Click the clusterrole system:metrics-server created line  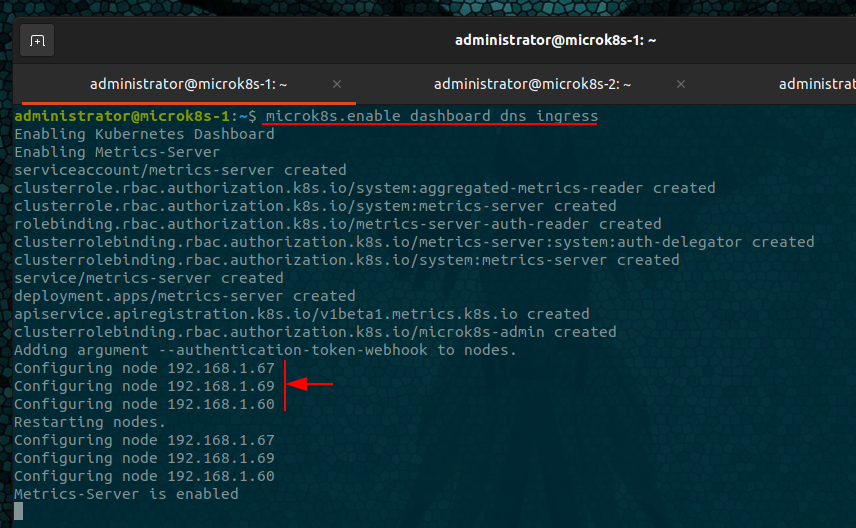[x=315, y=206]
